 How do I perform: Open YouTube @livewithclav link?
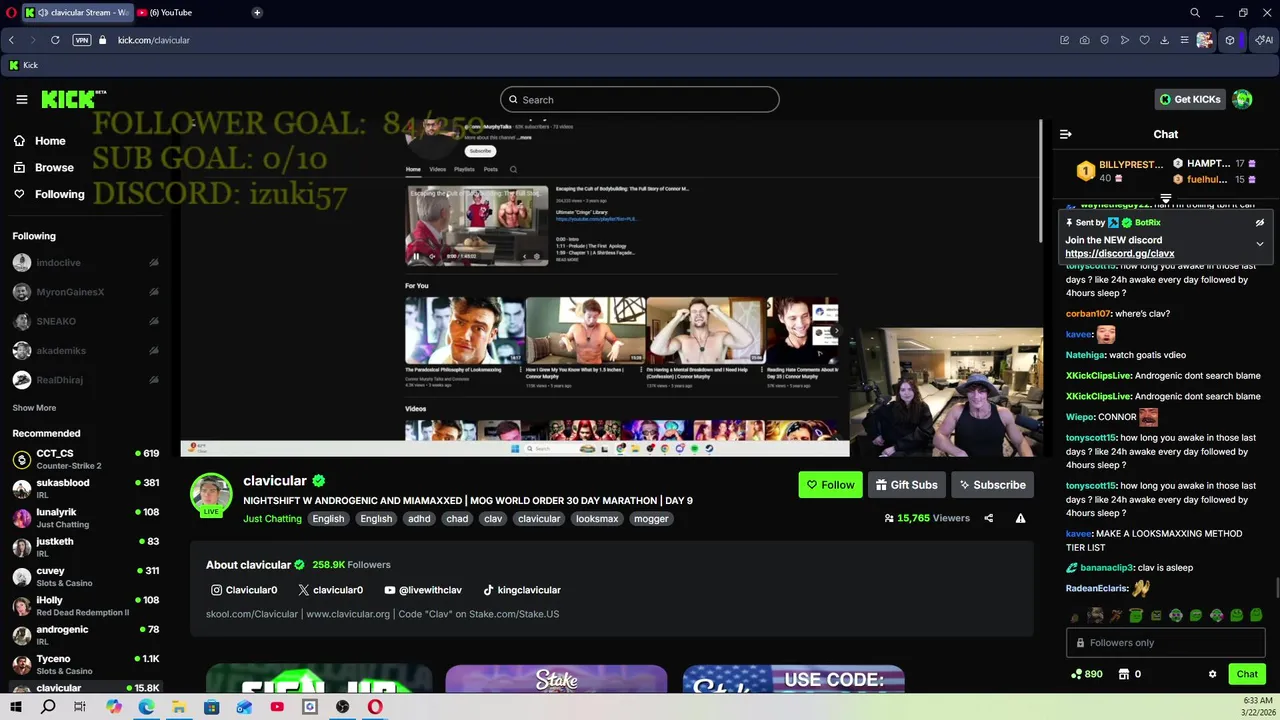[423, 590]
